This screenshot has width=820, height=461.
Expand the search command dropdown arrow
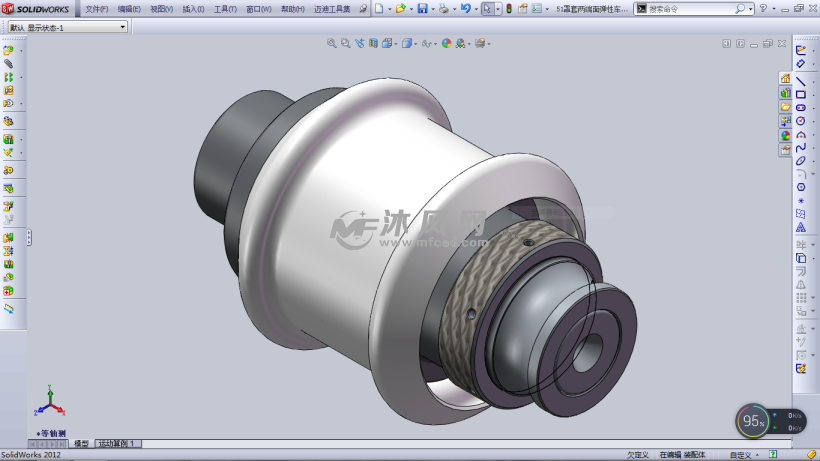[751, 9]
